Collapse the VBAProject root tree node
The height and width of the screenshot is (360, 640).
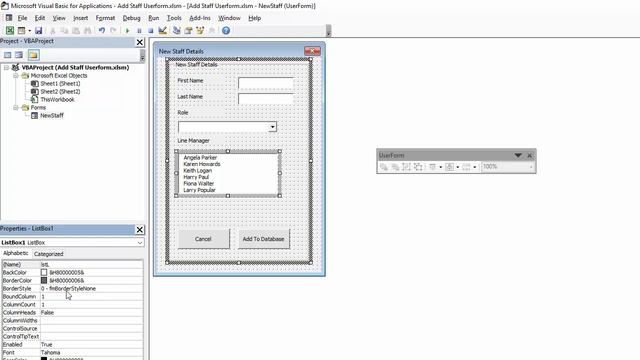pyautogui.click(x=7, y=67)
